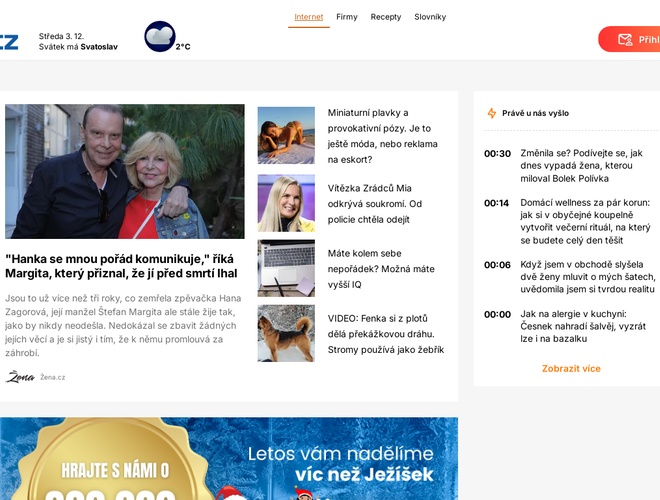This screenshot has height=500, width=660.
Task: Select the Slovníky tab
Action: tap(430, 17)
